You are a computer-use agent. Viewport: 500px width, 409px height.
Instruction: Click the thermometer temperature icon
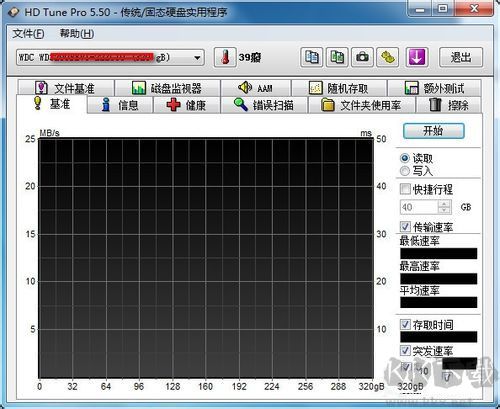225,58
